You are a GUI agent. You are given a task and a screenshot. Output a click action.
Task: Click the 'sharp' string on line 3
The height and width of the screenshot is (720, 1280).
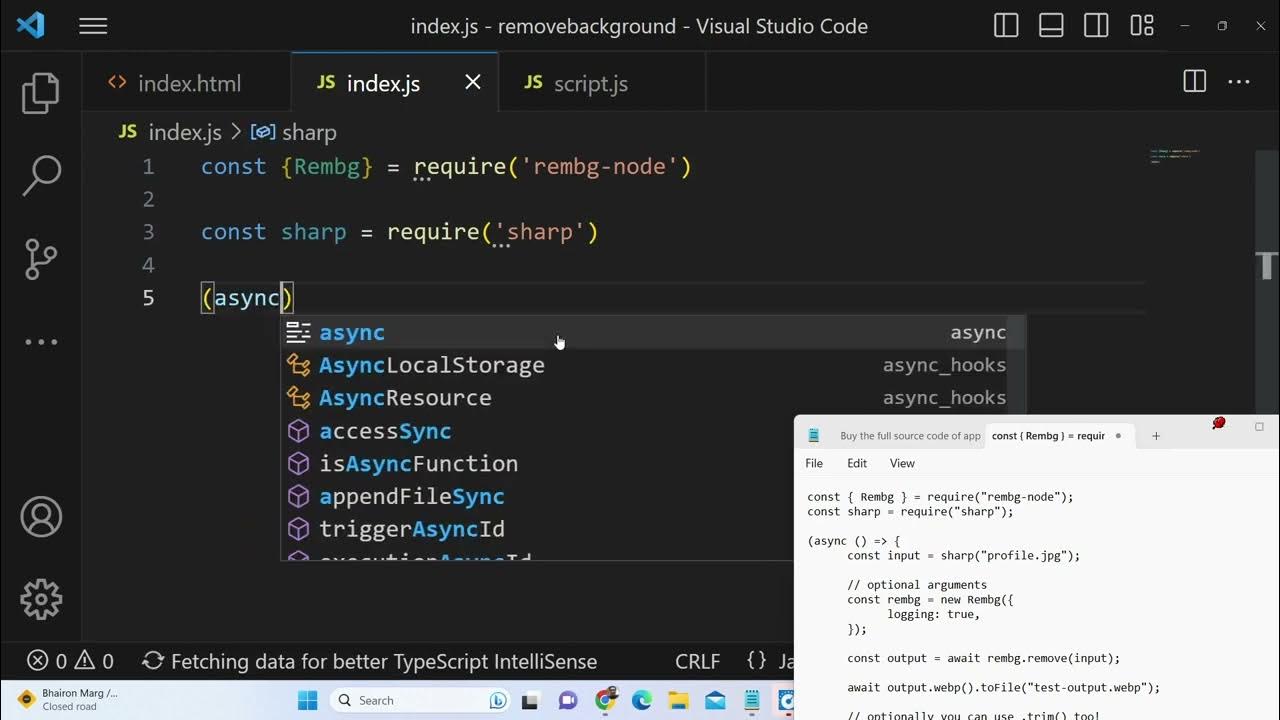540,232
